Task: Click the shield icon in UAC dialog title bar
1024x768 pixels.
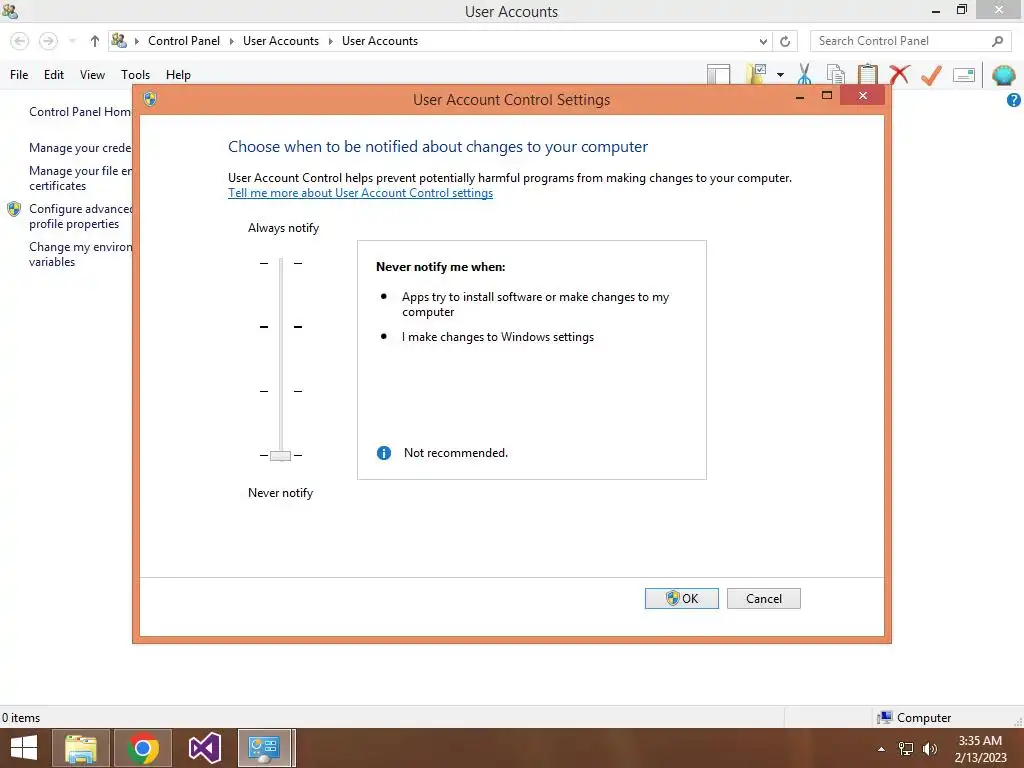Action: click(x=150, y=99)
